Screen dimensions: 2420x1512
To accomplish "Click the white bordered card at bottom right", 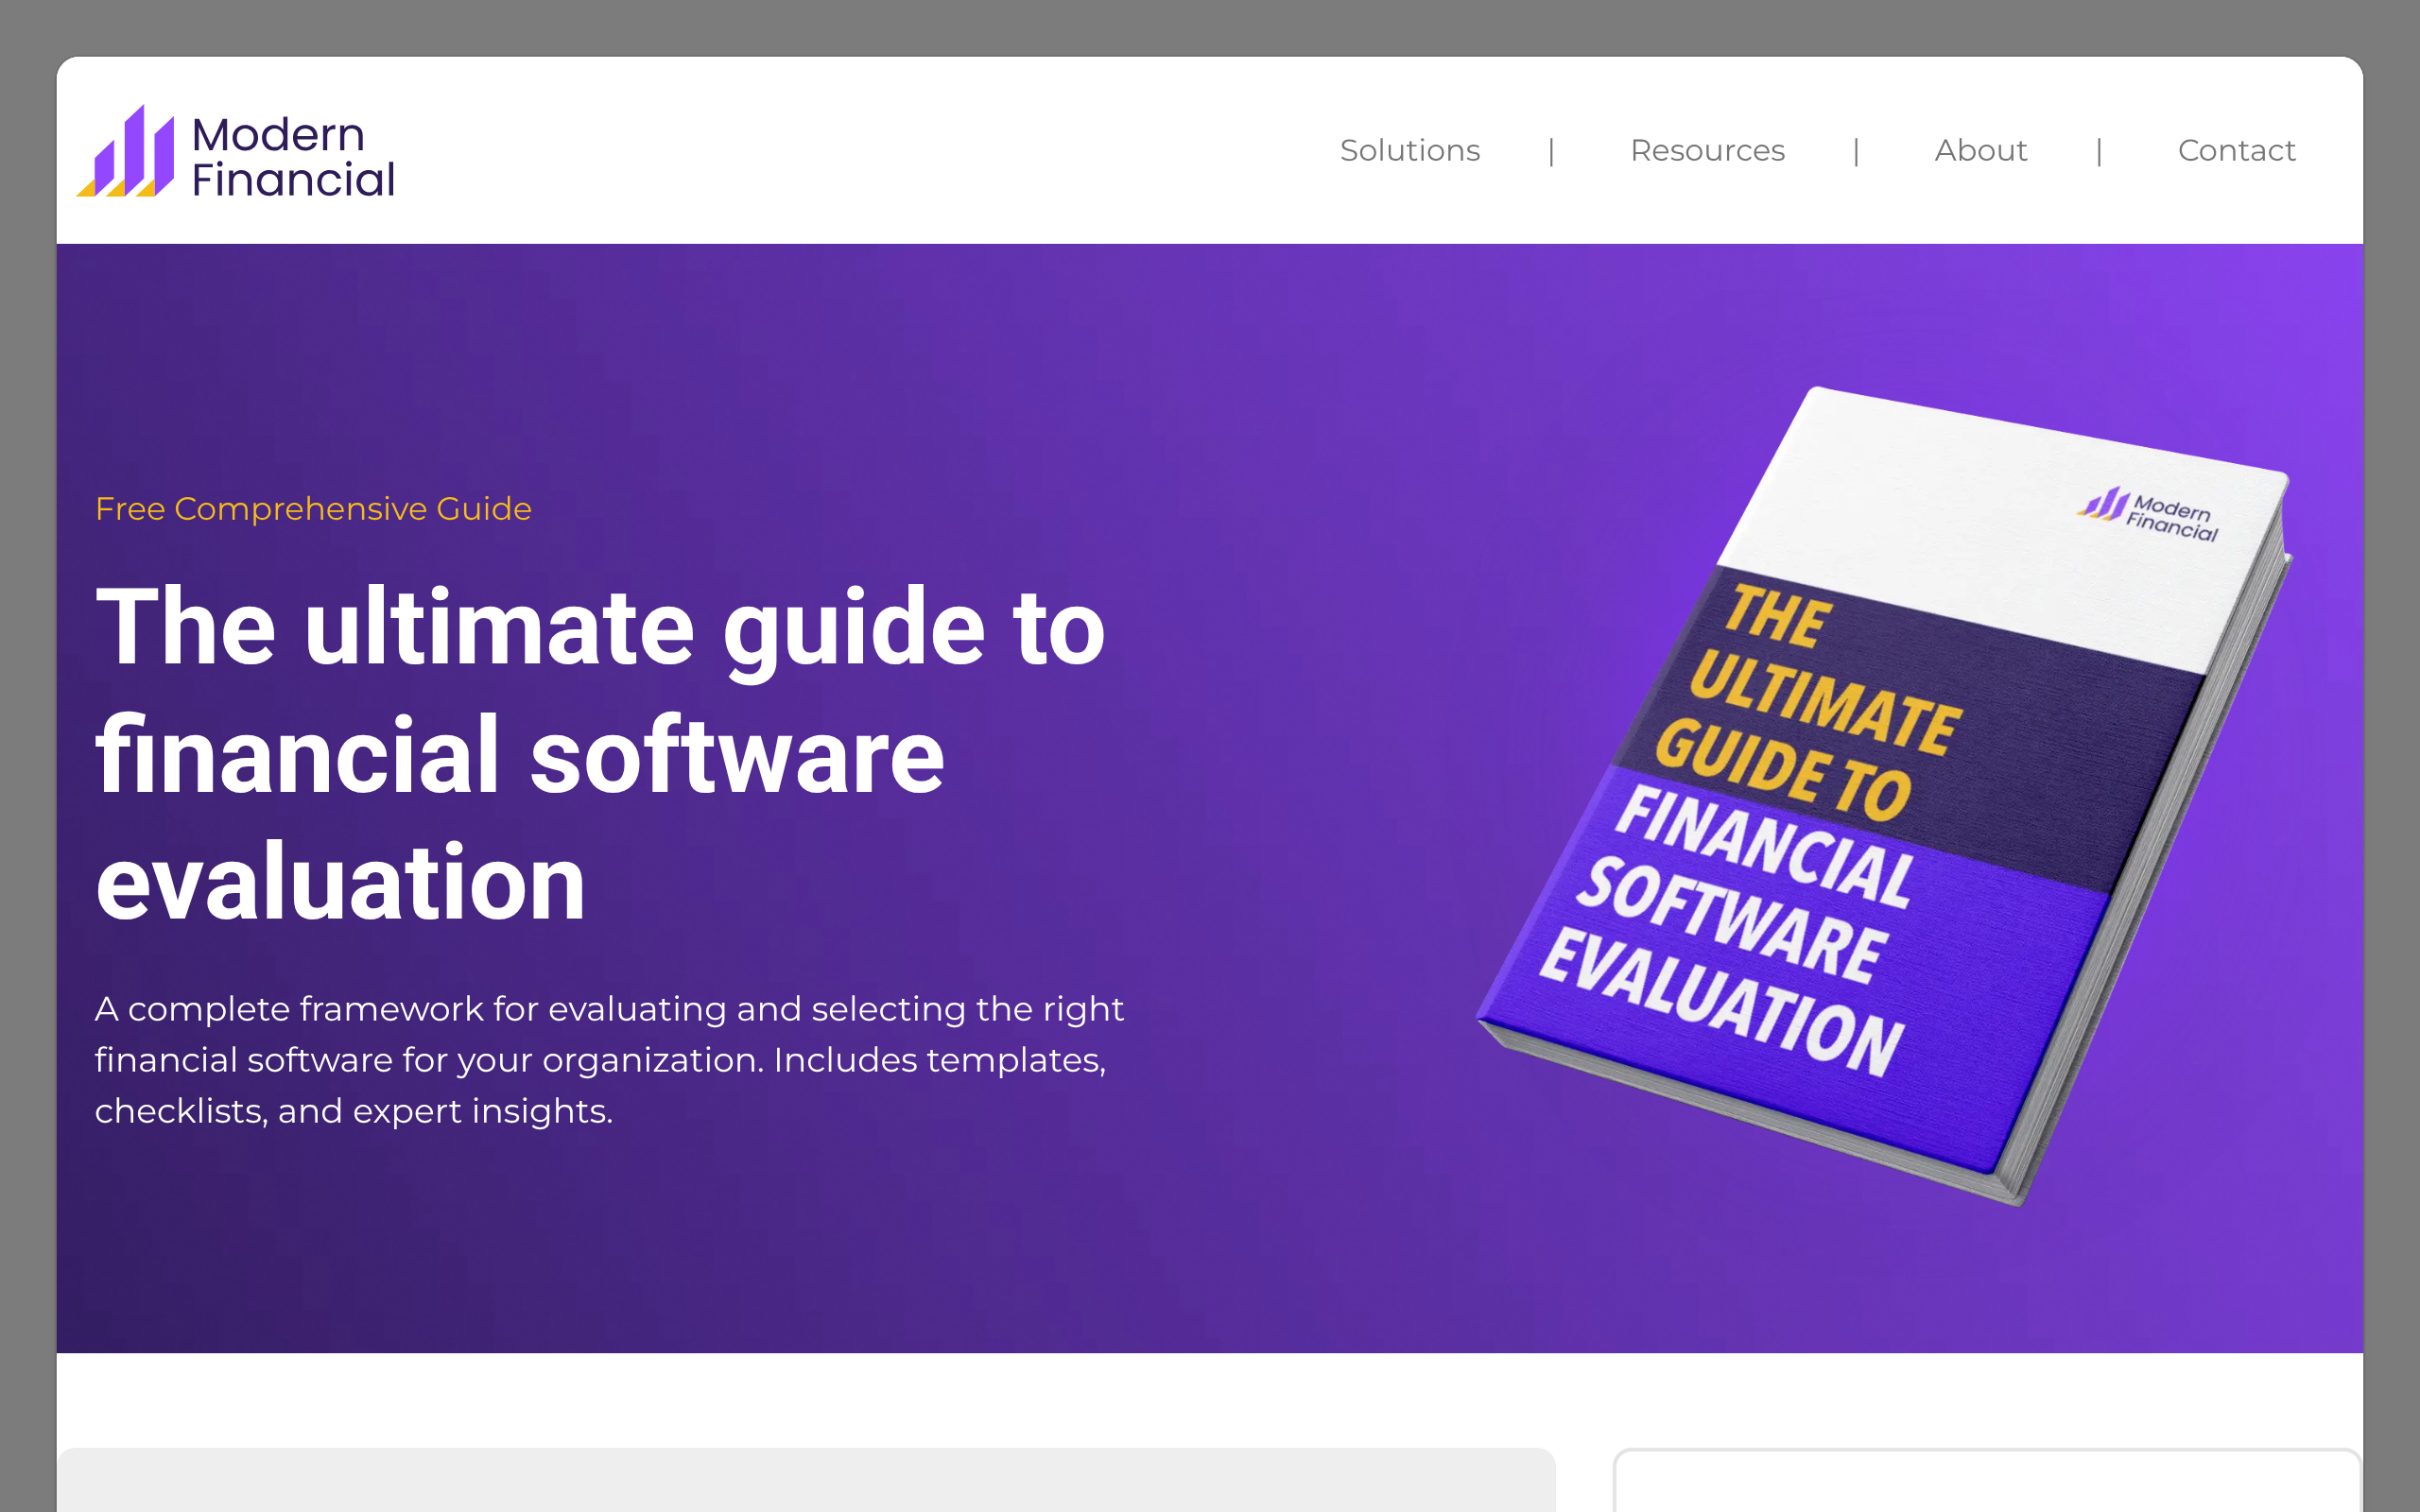I will [1986, 1482].
